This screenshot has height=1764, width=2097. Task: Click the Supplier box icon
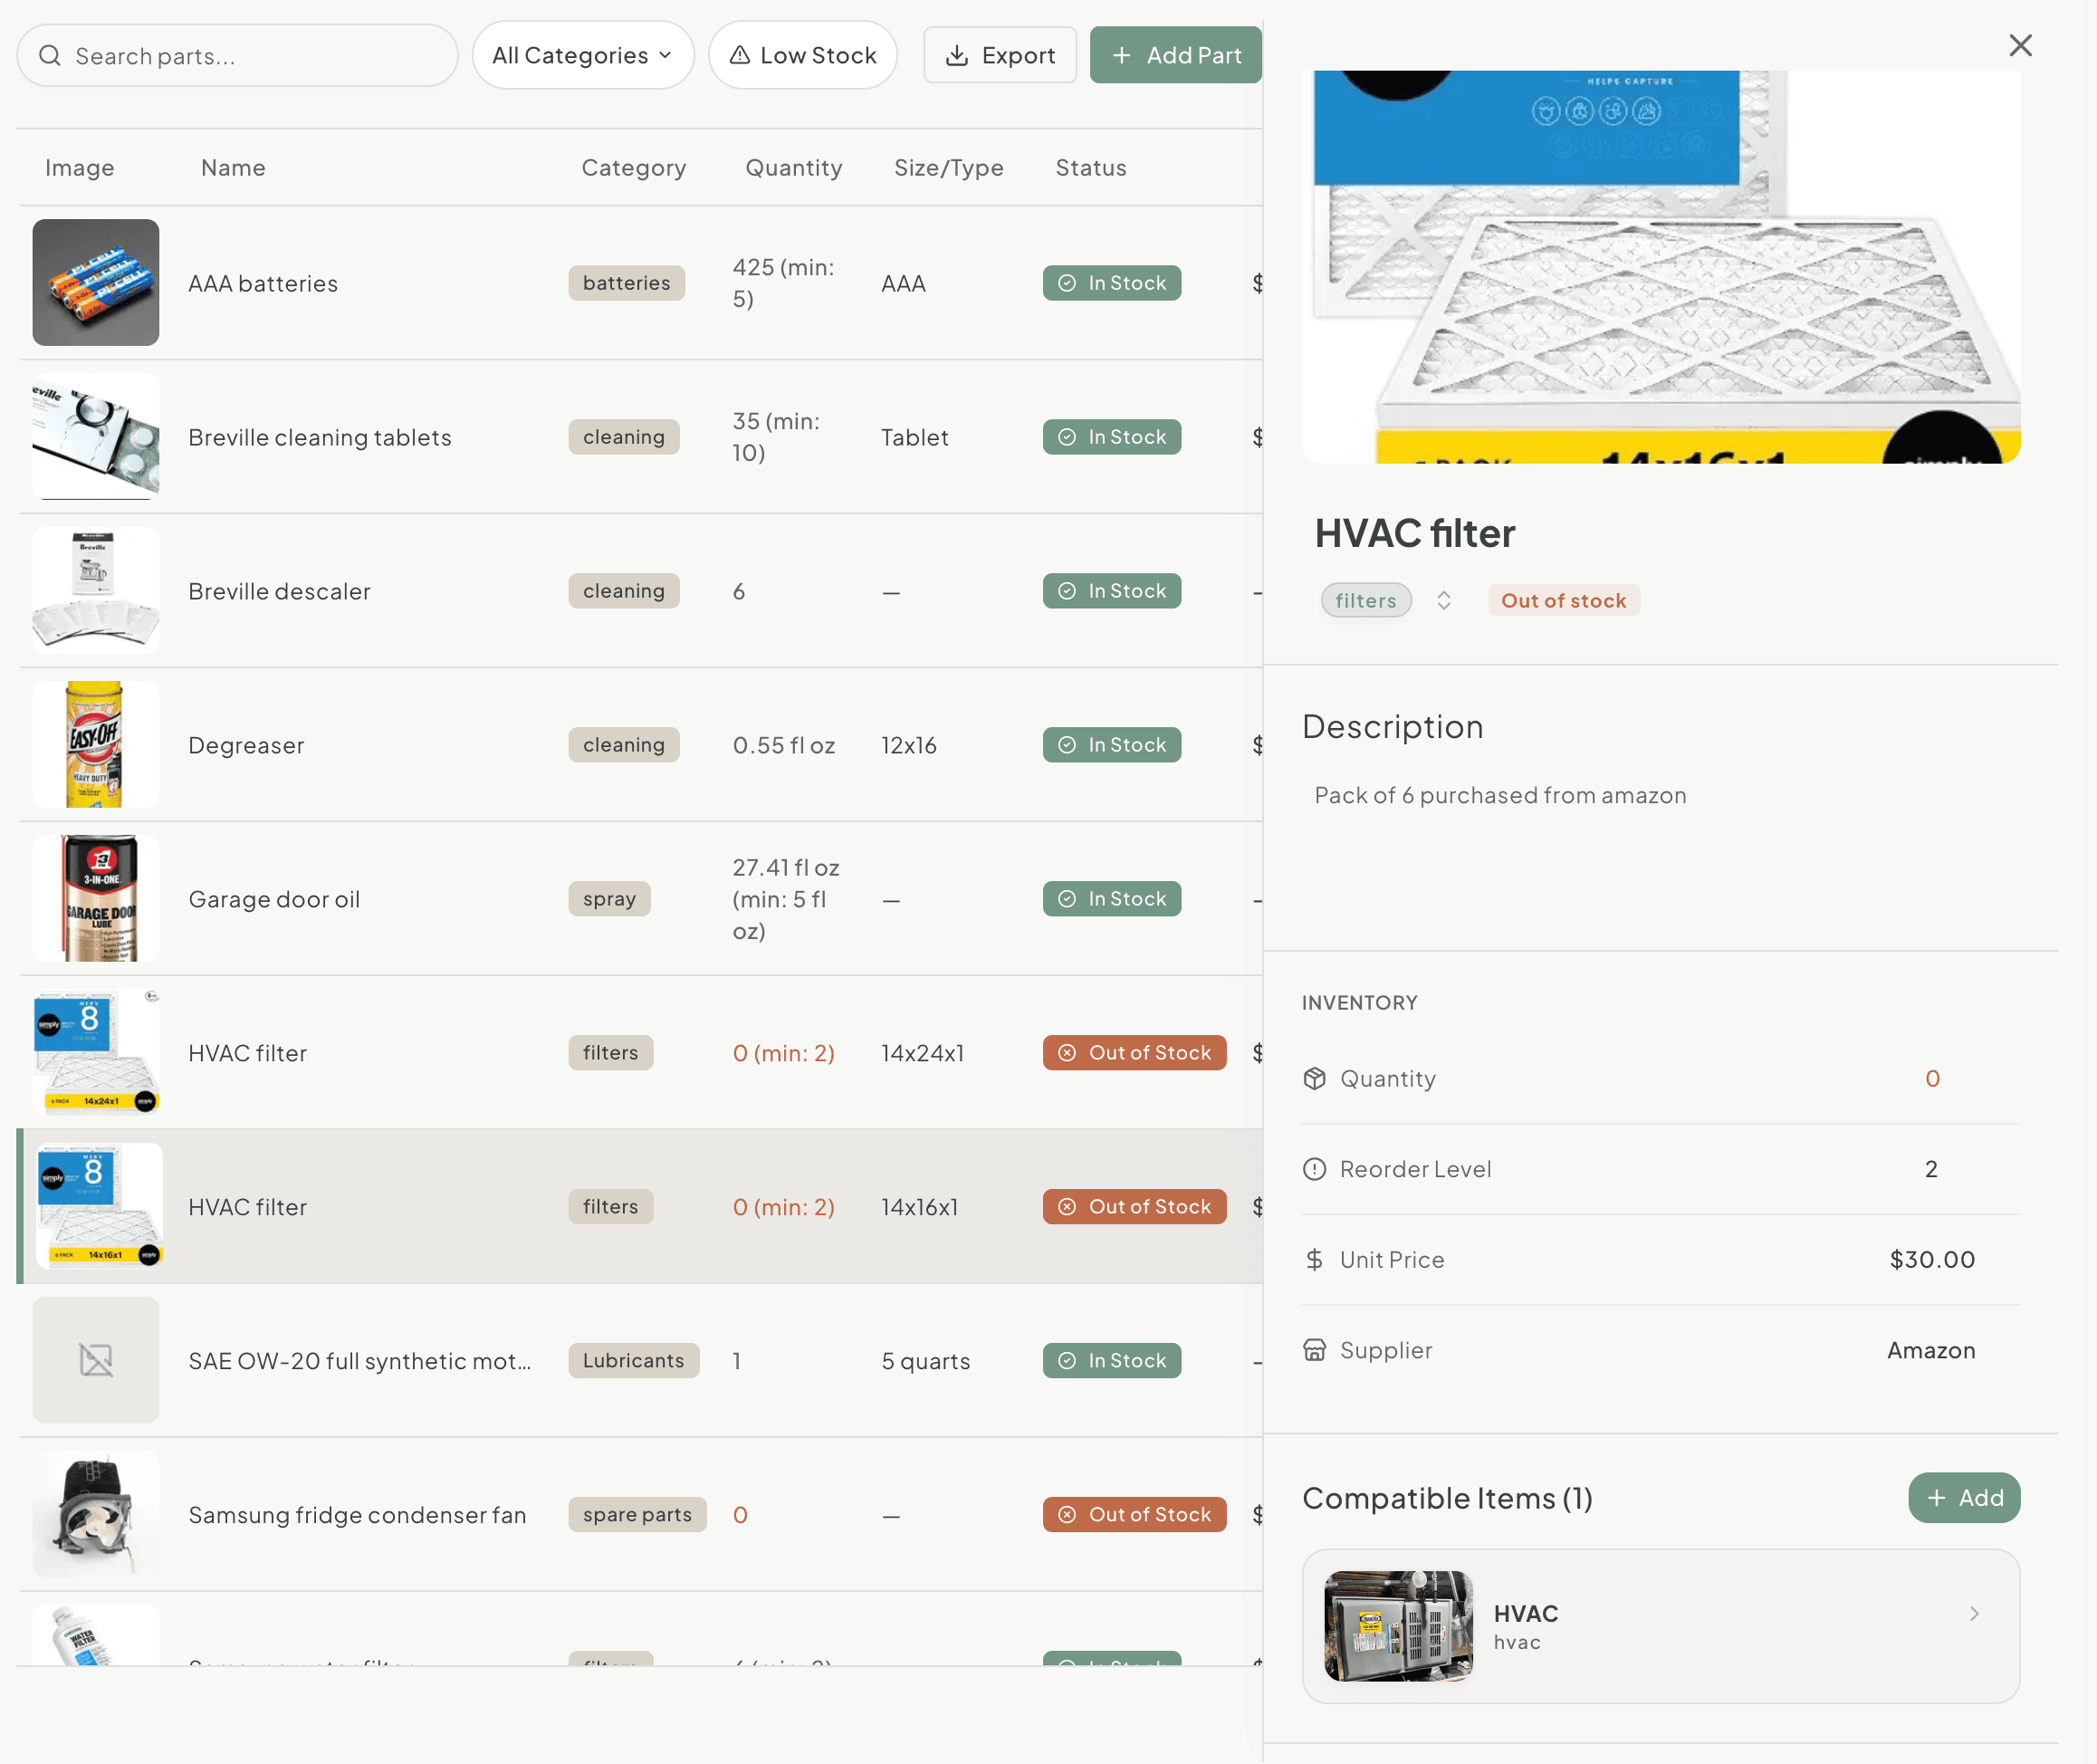pos(1316,1350)
